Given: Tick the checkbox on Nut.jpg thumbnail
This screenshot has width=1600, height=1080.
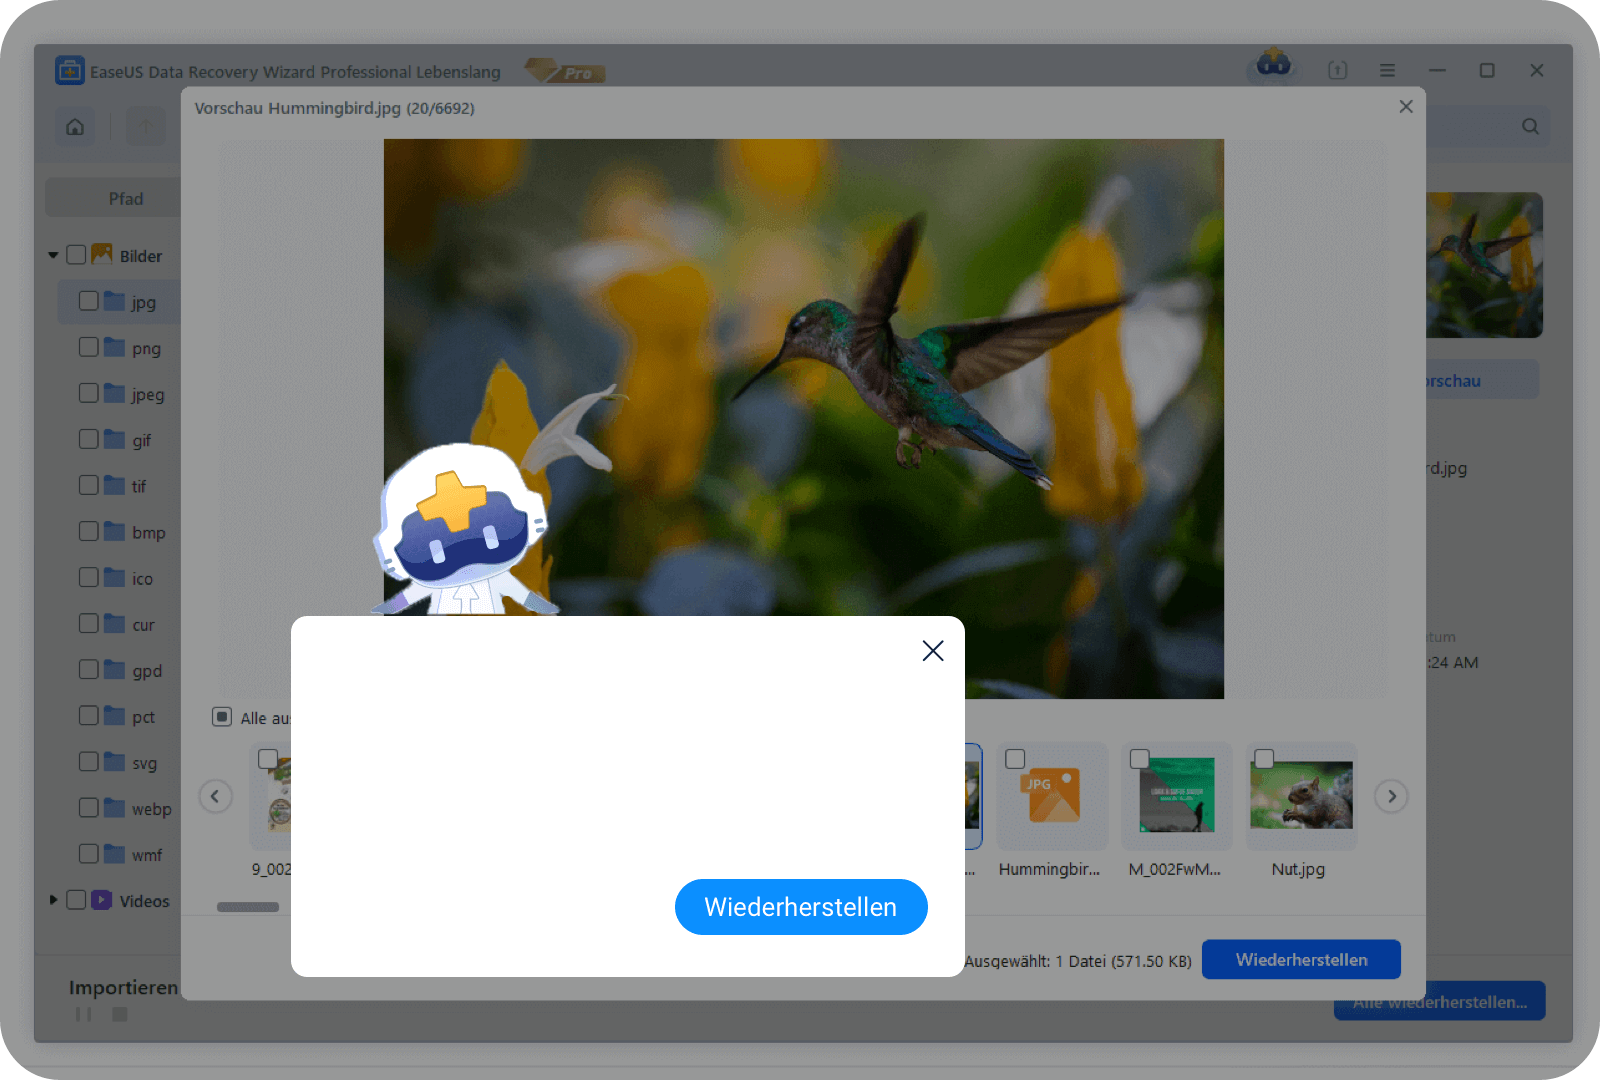Looking at the screenshot, I should point(1264,759).
